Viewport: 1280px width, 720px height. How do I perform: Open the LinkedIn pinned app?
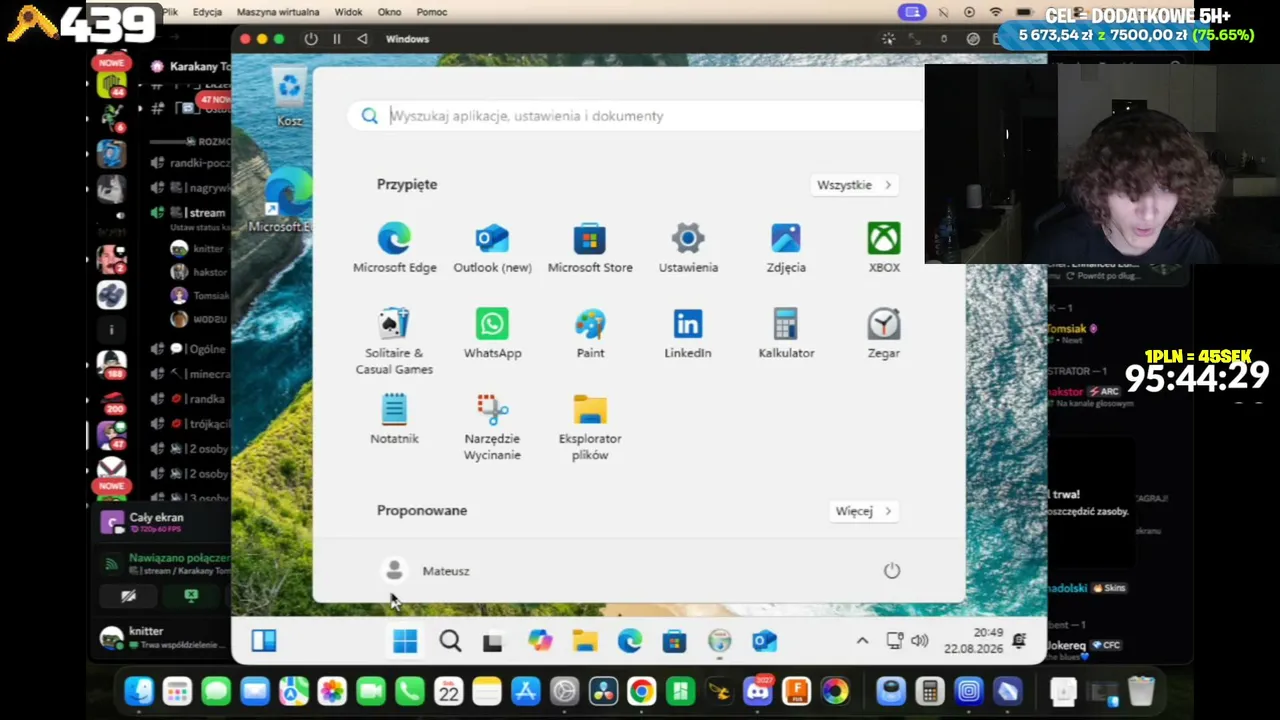pyautogui.click(x=688, y=333)
